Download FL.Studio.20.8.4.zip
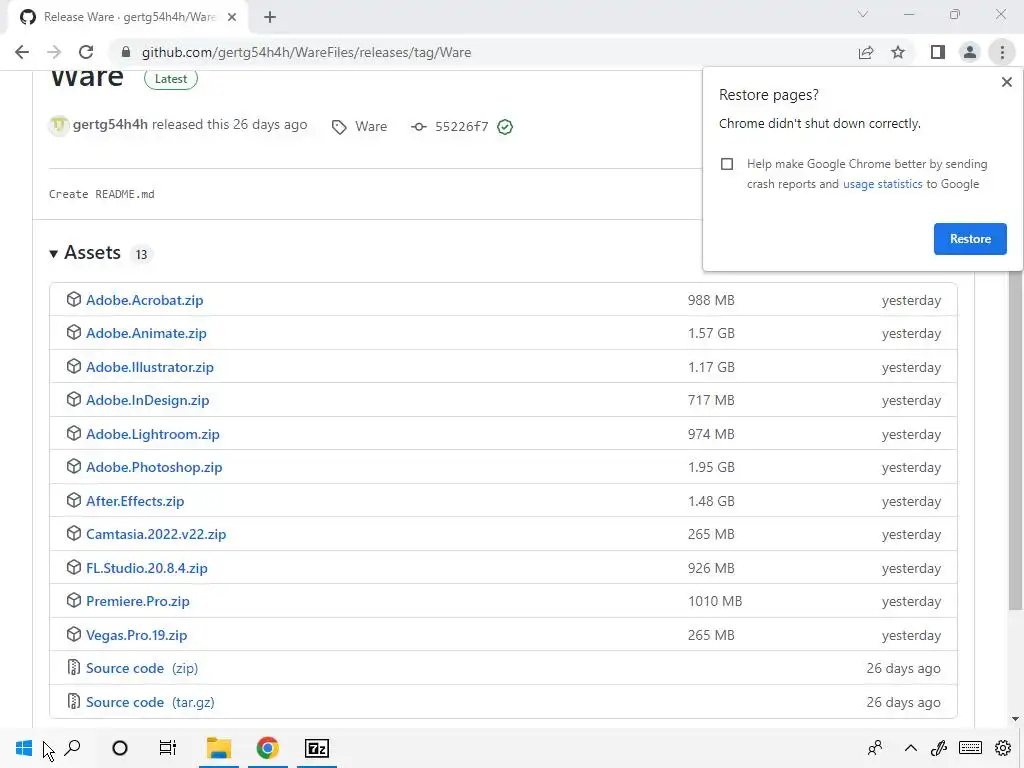 click(x=147, y=568)
